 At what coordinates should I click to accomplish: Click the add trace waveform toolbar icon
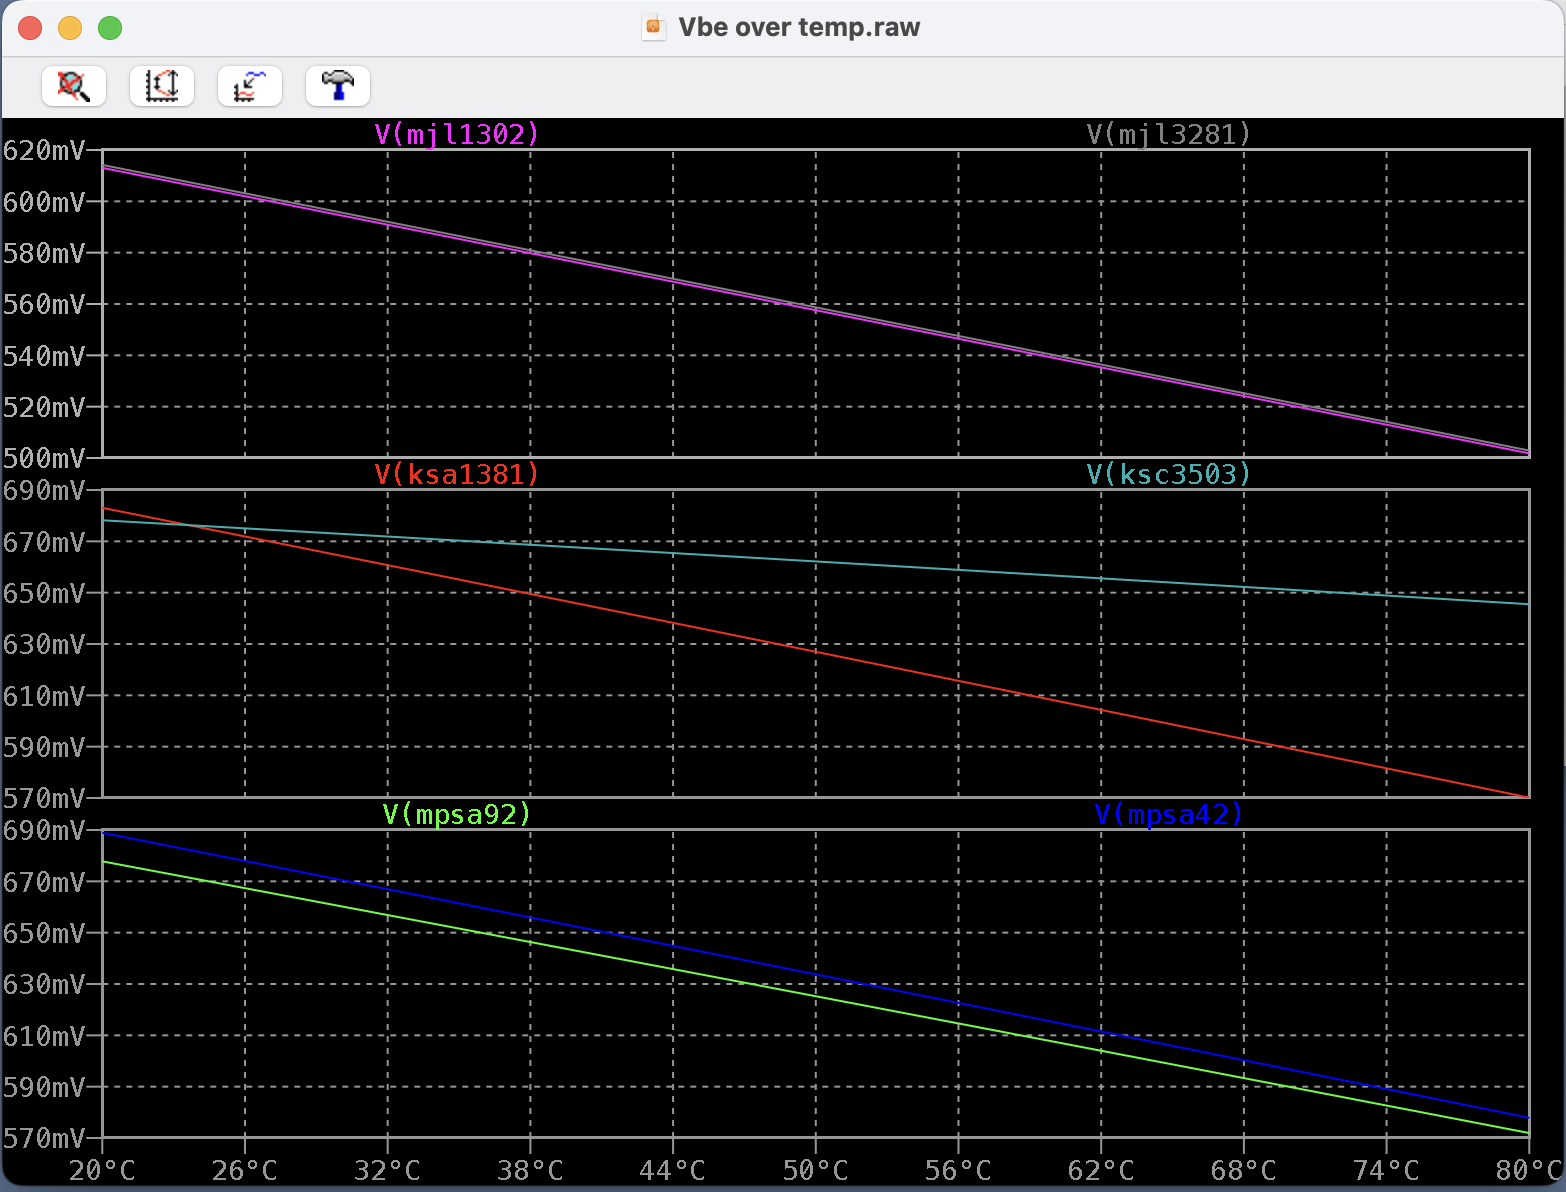pos(250,86)
